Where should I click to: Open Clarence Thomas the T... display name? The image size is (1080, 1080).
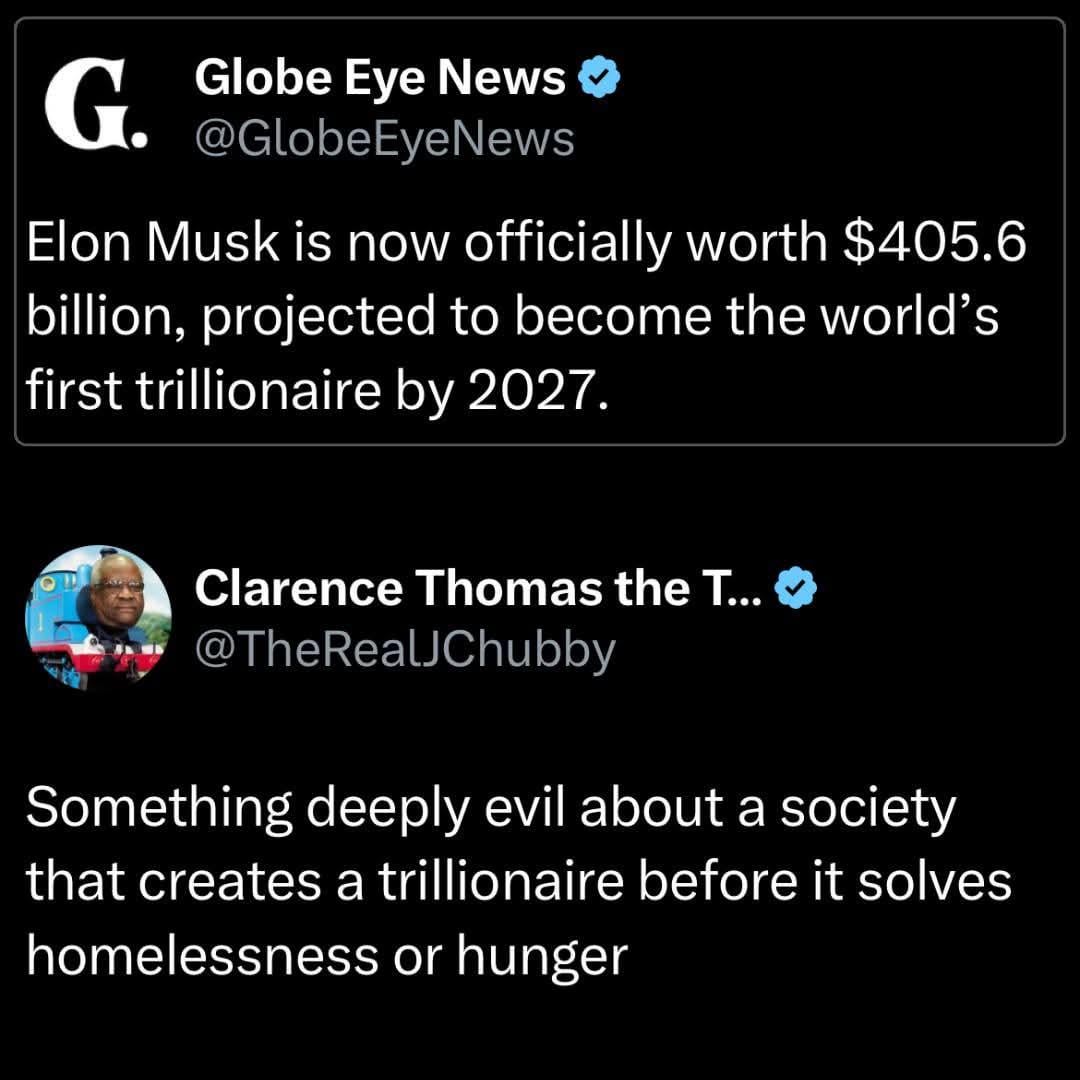point(478,588)
